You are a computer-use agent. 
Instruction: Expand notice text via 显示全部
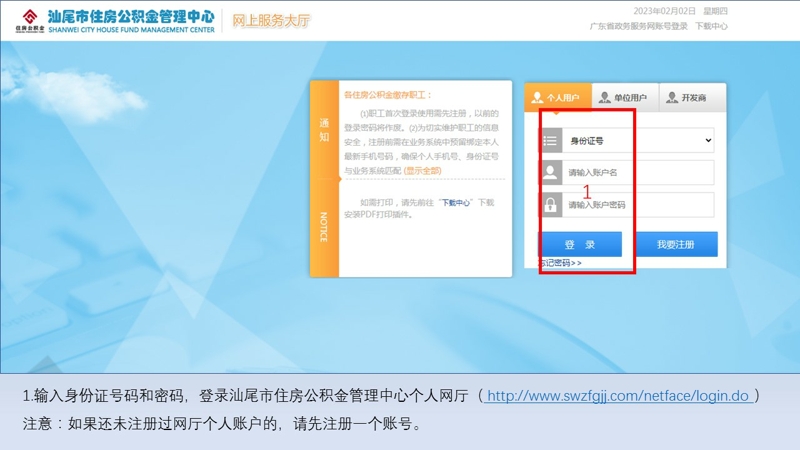click(422, 171)
